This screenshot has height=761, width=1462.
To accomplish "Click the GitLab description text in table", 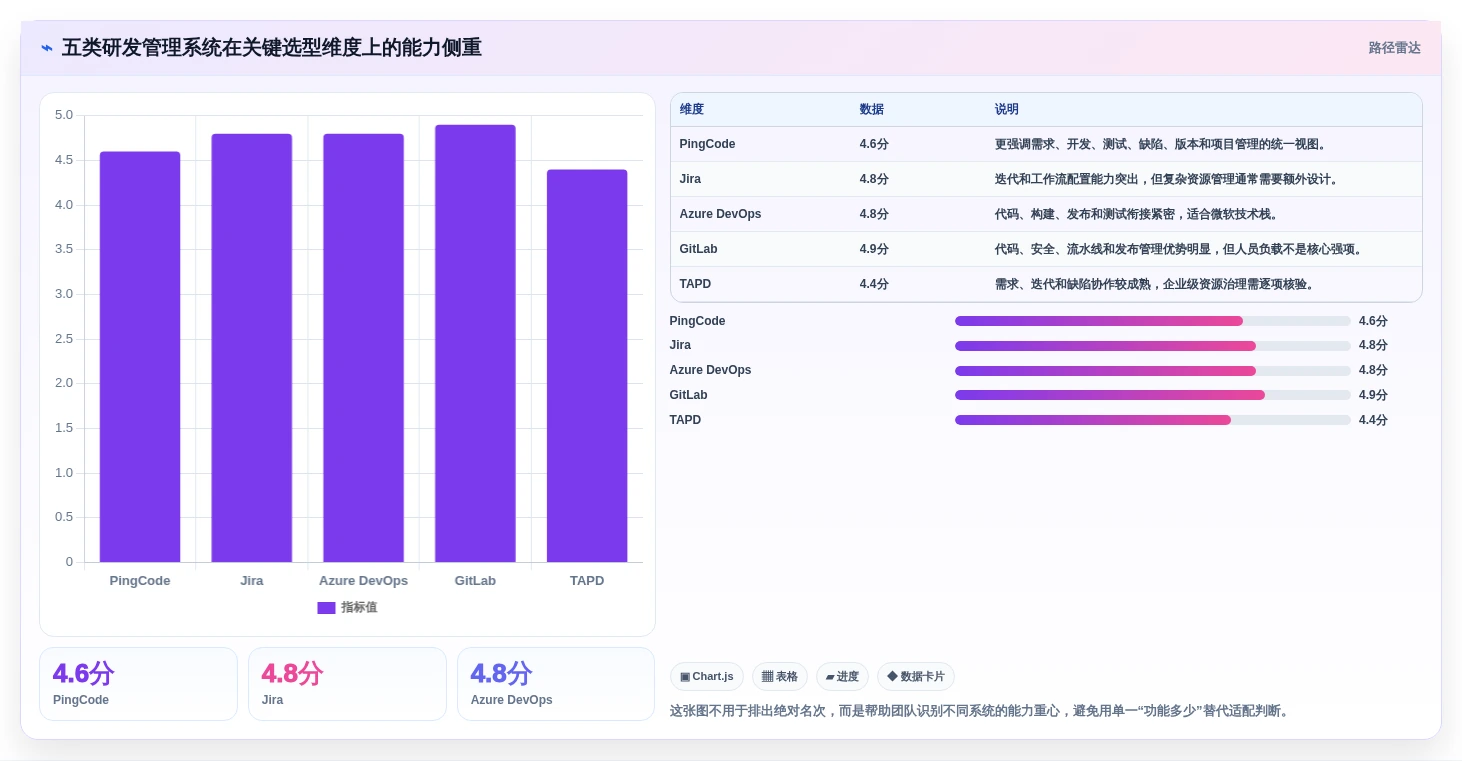I will pos(1178,249).
